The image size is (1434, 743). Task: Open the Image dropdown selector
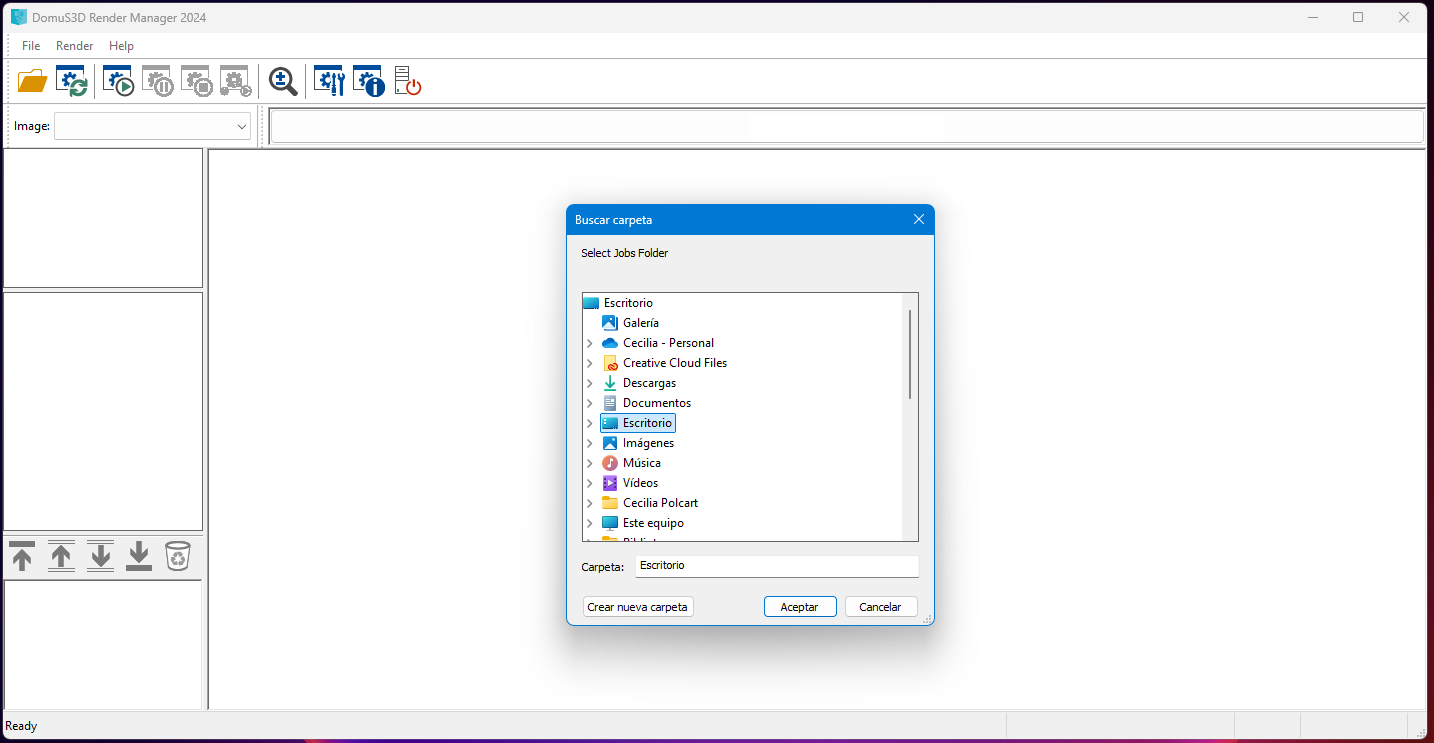point(241,126)
